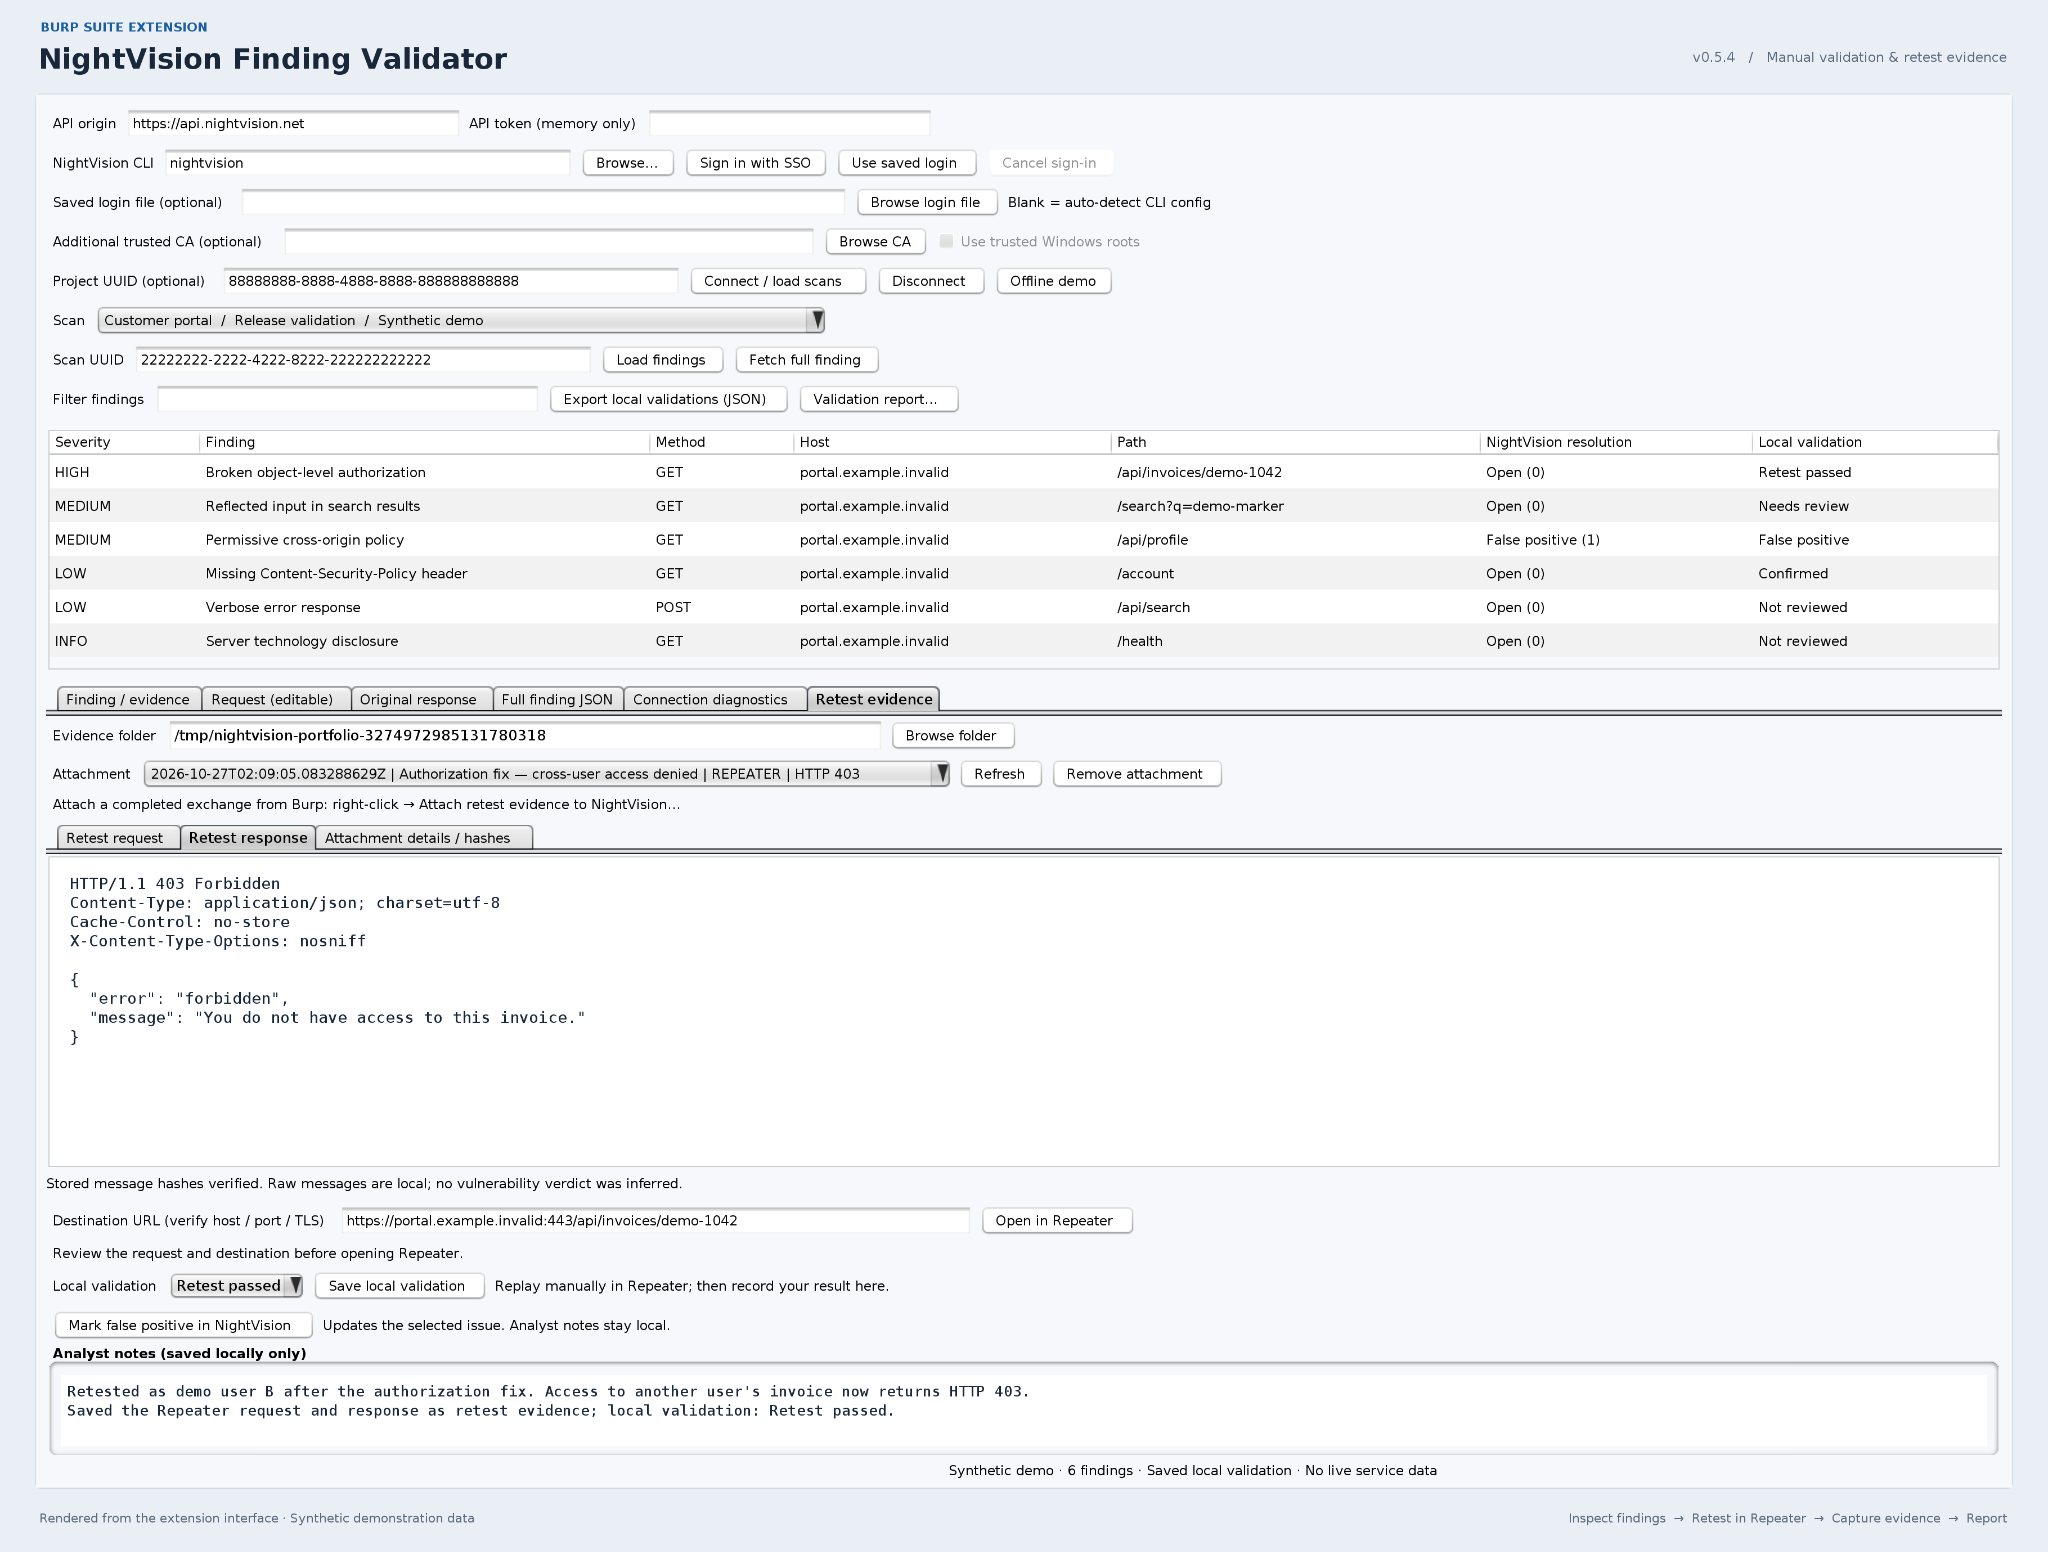Select the Original response tab
The image size is (2048, 1552).
point(421,699)
